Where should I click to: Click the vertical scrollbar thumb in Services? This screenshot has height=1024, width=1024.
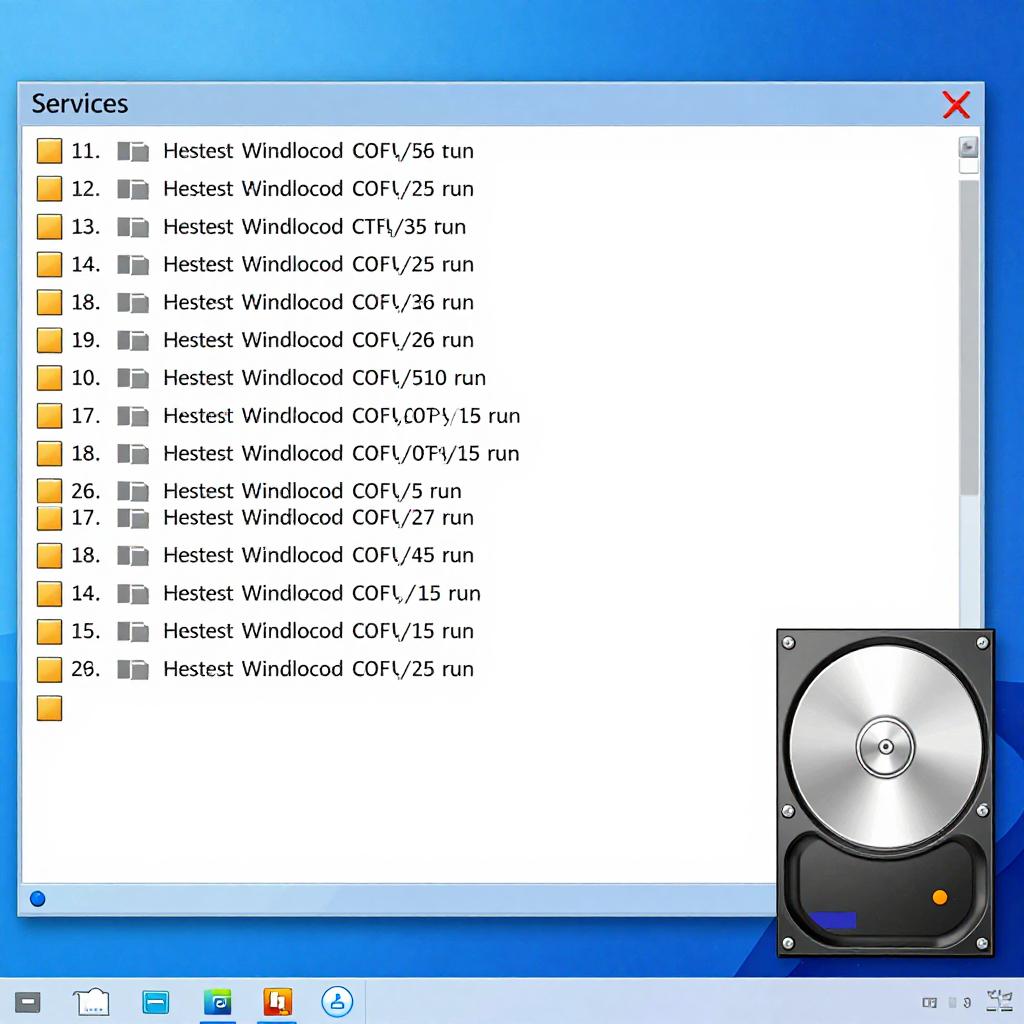tap(968, 338)
